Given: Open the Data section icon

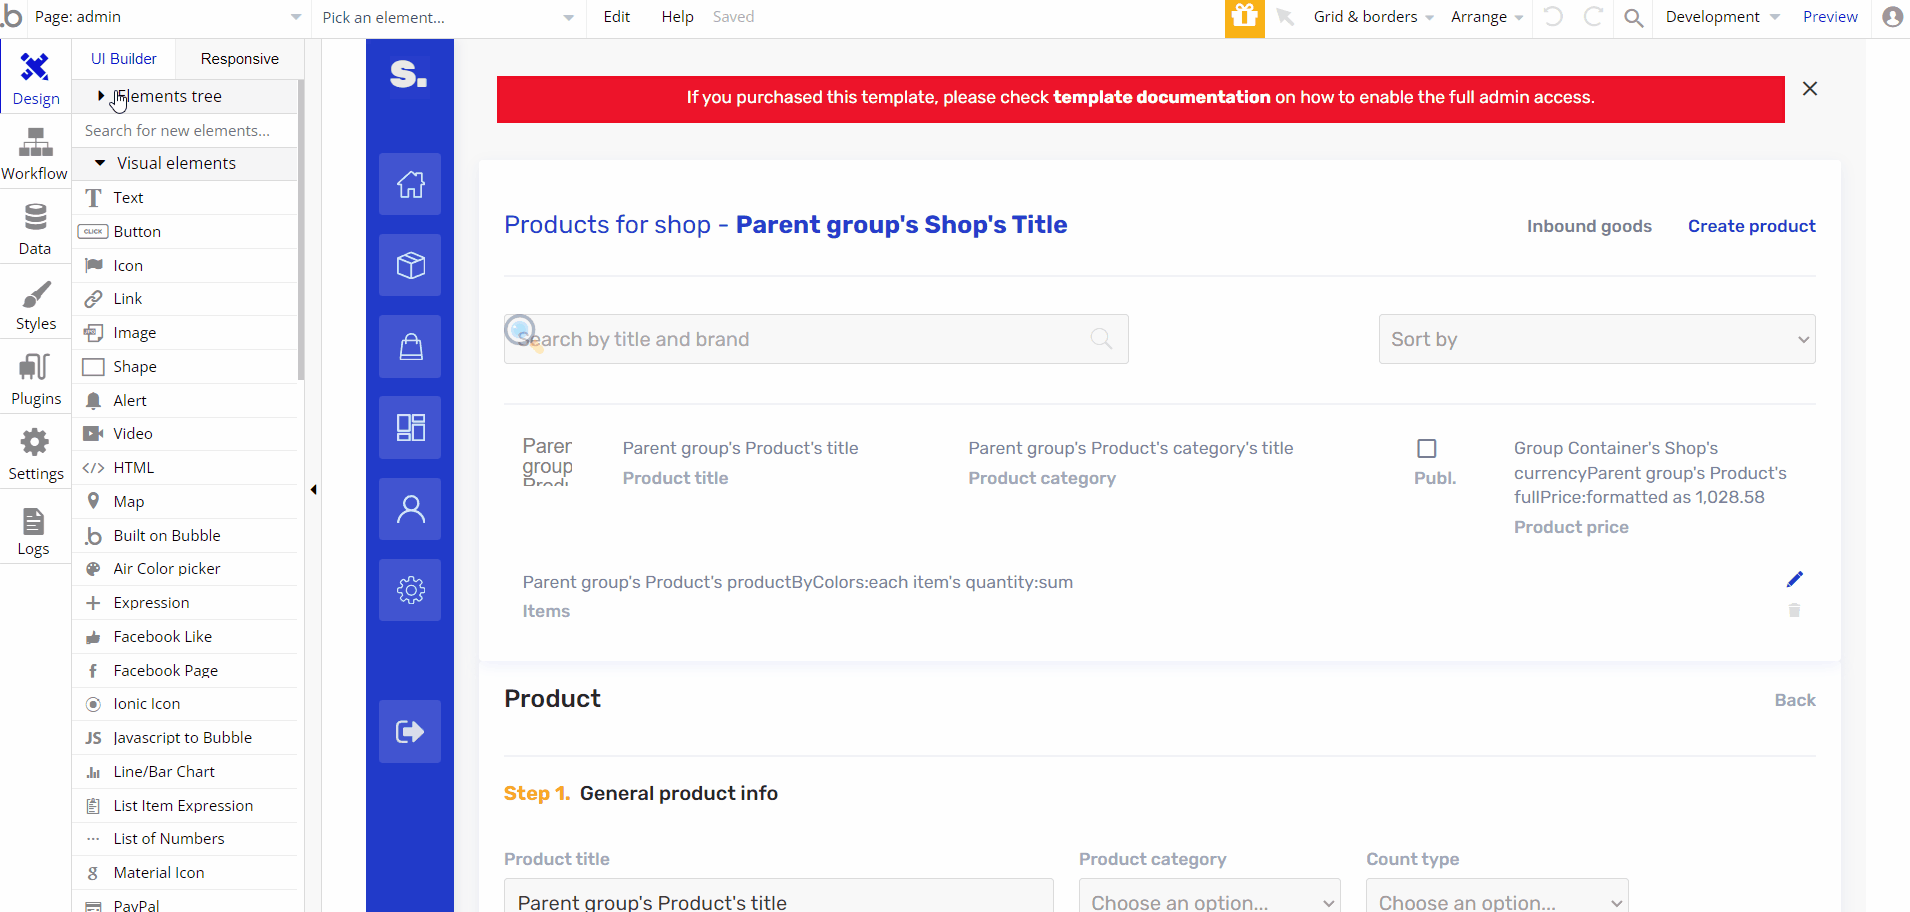Looking at the screenshot, I should (35, 229).
